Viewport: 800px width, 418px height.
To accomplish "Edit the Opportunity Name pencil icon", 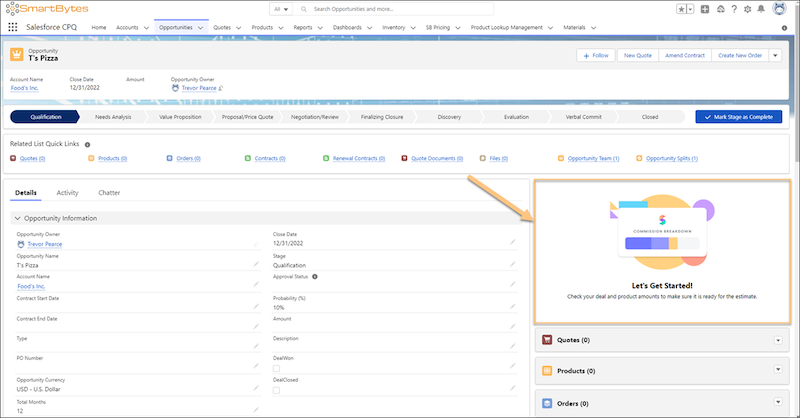I will [x=256, y=264].
